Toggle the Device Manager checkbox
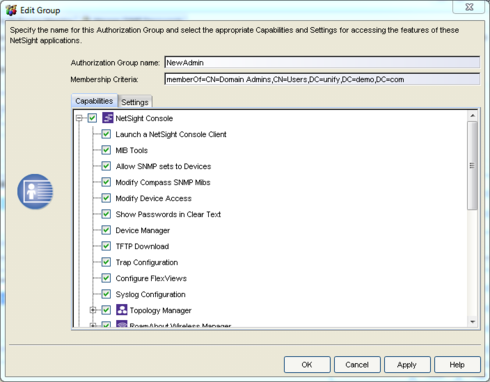The height and width of the screenshot is (382, 490). click(106, 230)
